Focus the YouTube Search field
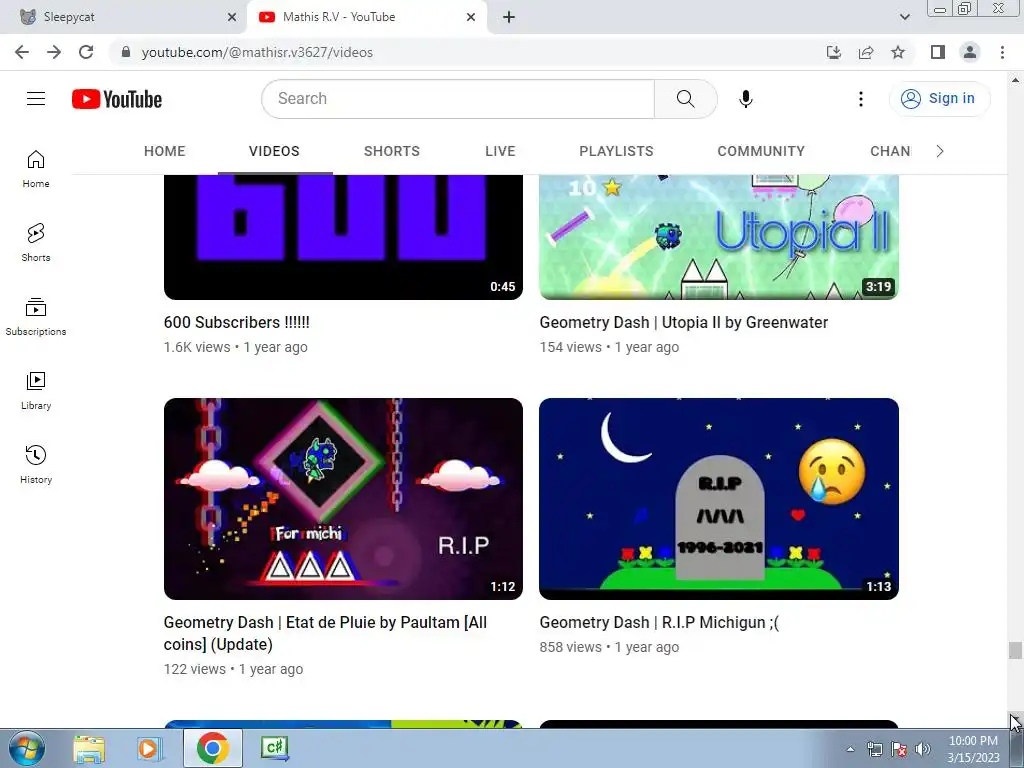The width and height of the screenshot is (1024, 768). click(458, 99)
